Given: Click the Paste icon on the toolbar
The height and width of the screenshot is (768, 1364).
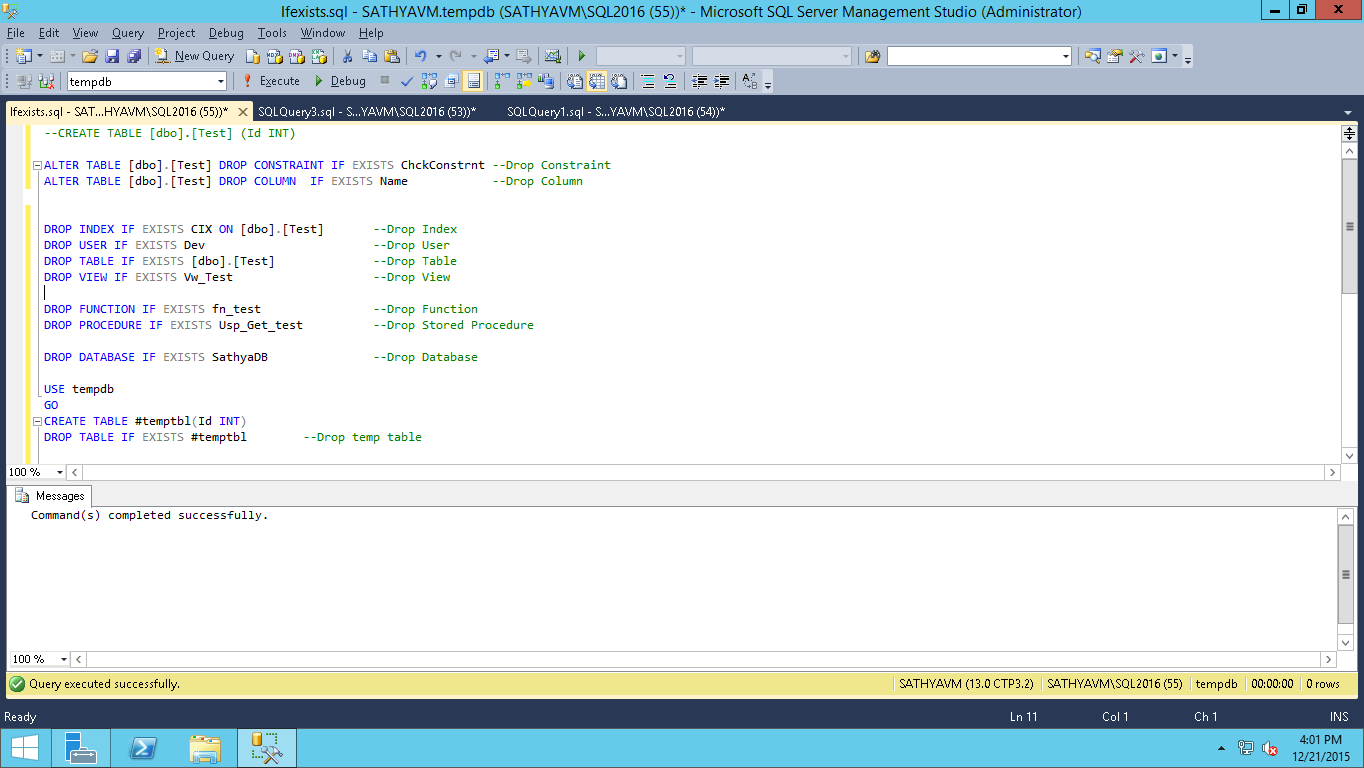Looking at the screenshot, I should click(x=391, y=56).
